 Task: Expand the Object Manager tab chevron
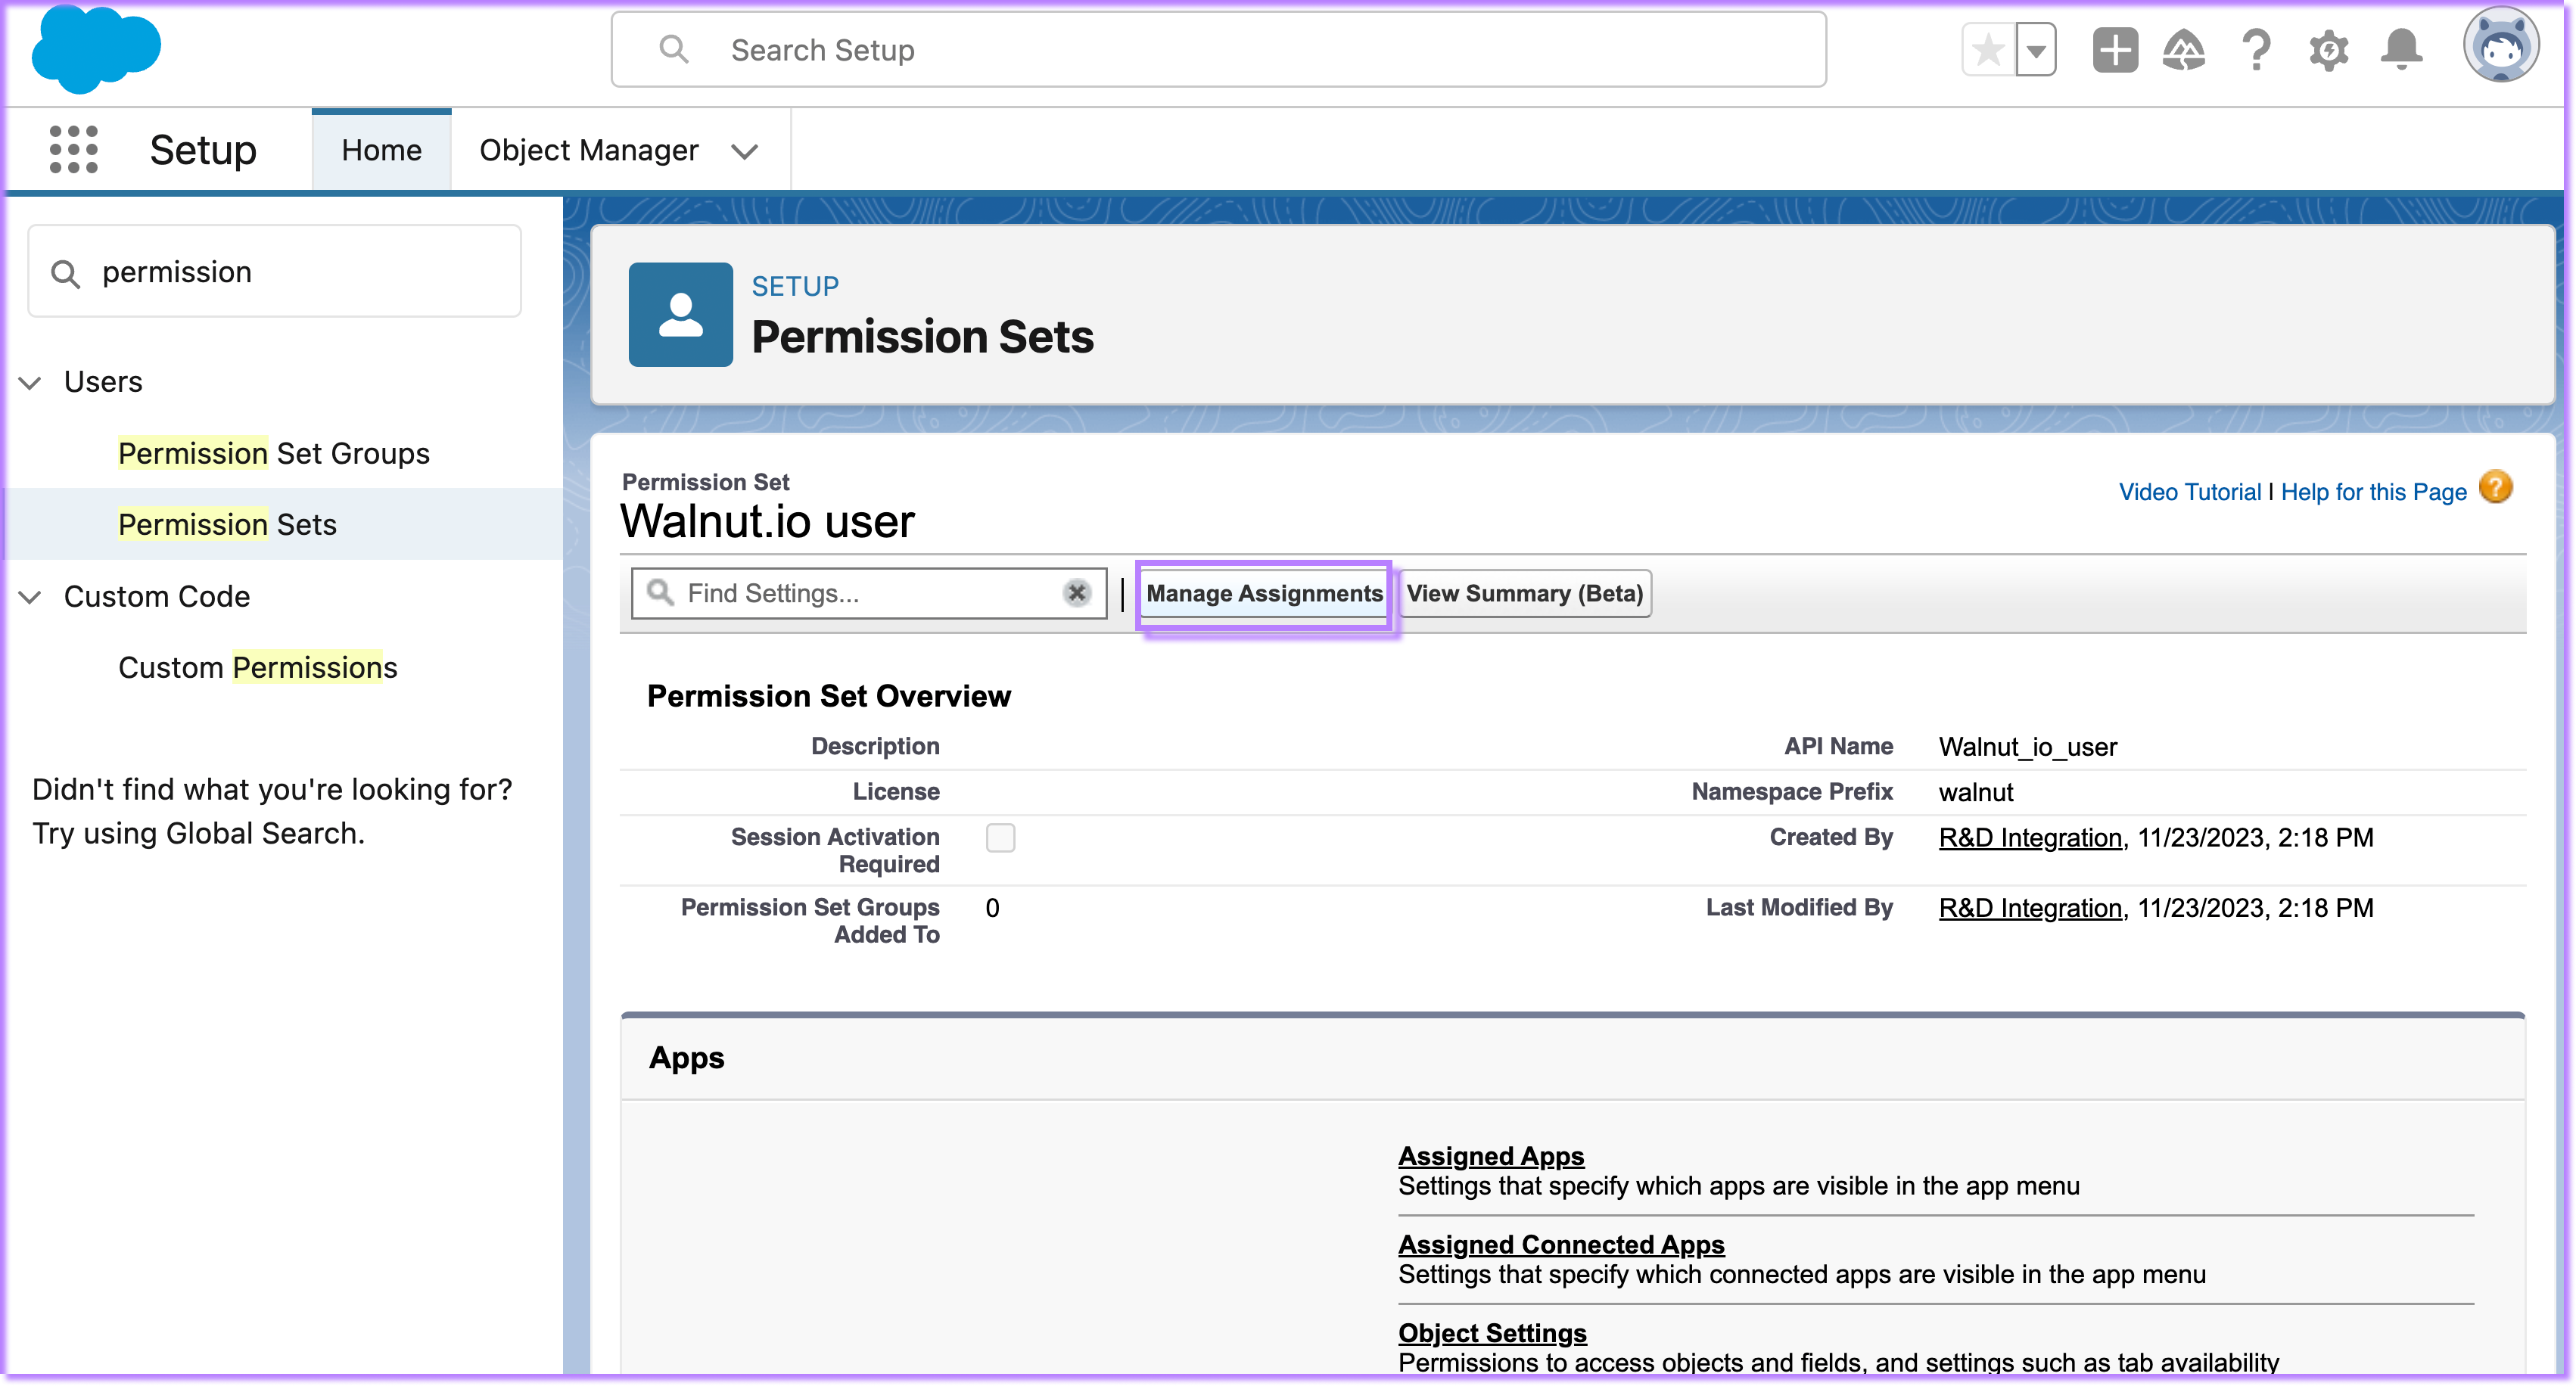tap(744, 151)
